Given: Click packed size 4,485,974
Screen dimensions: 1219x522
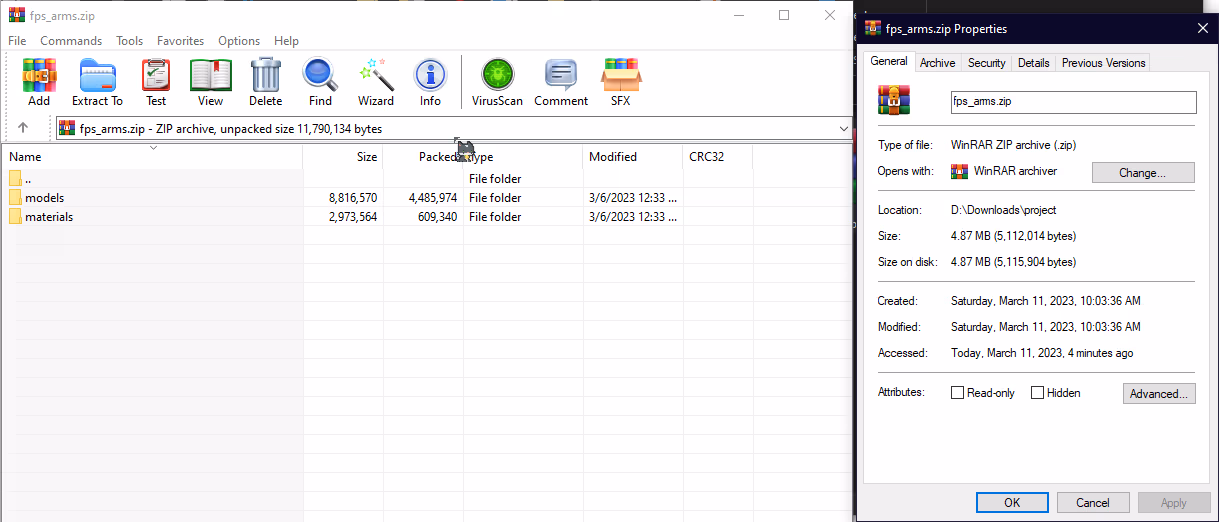Looking at the screenshot, I should point(432,198).
